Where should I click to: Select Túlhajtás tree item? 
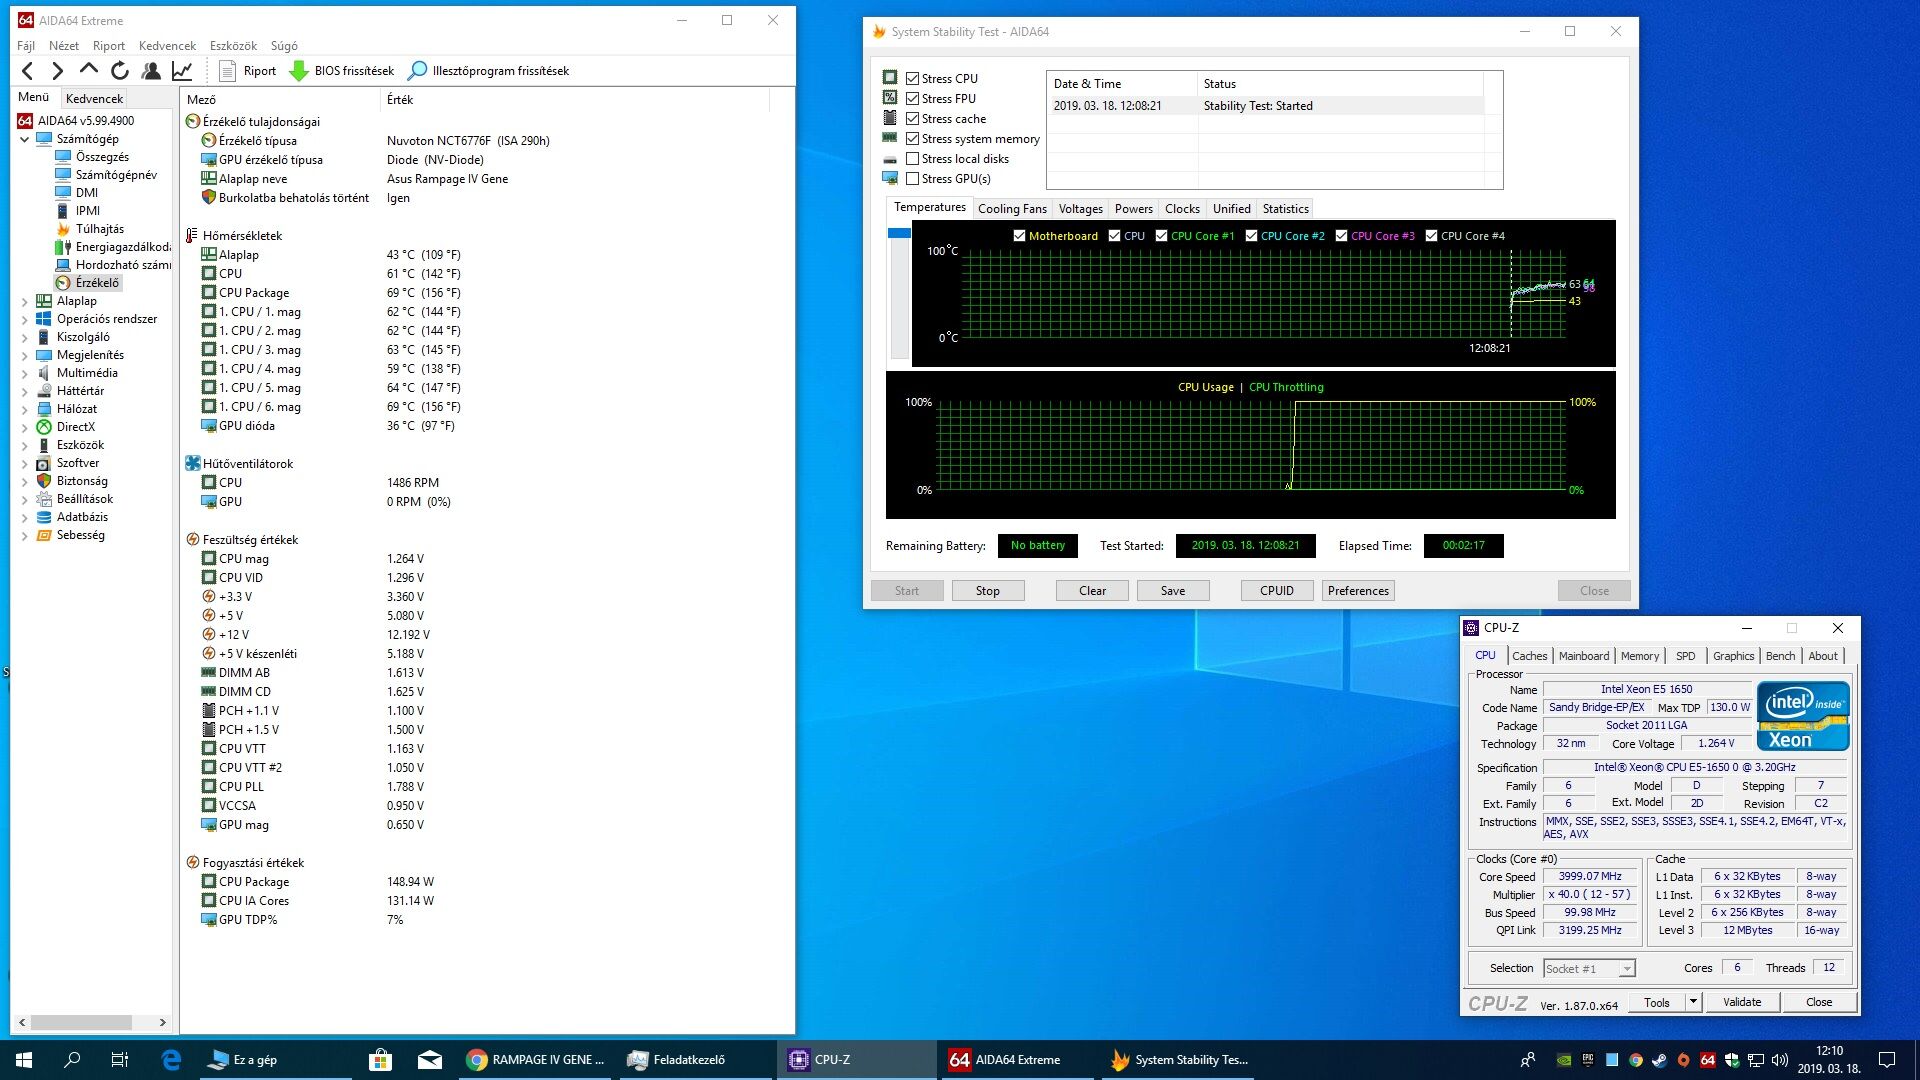(x=100, y=229)
